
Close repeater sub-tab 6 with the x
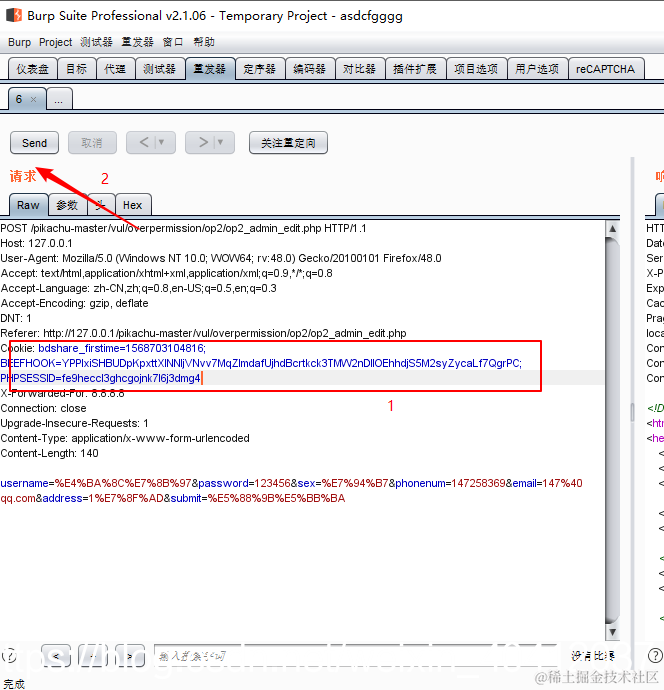(x=33, y=99)
